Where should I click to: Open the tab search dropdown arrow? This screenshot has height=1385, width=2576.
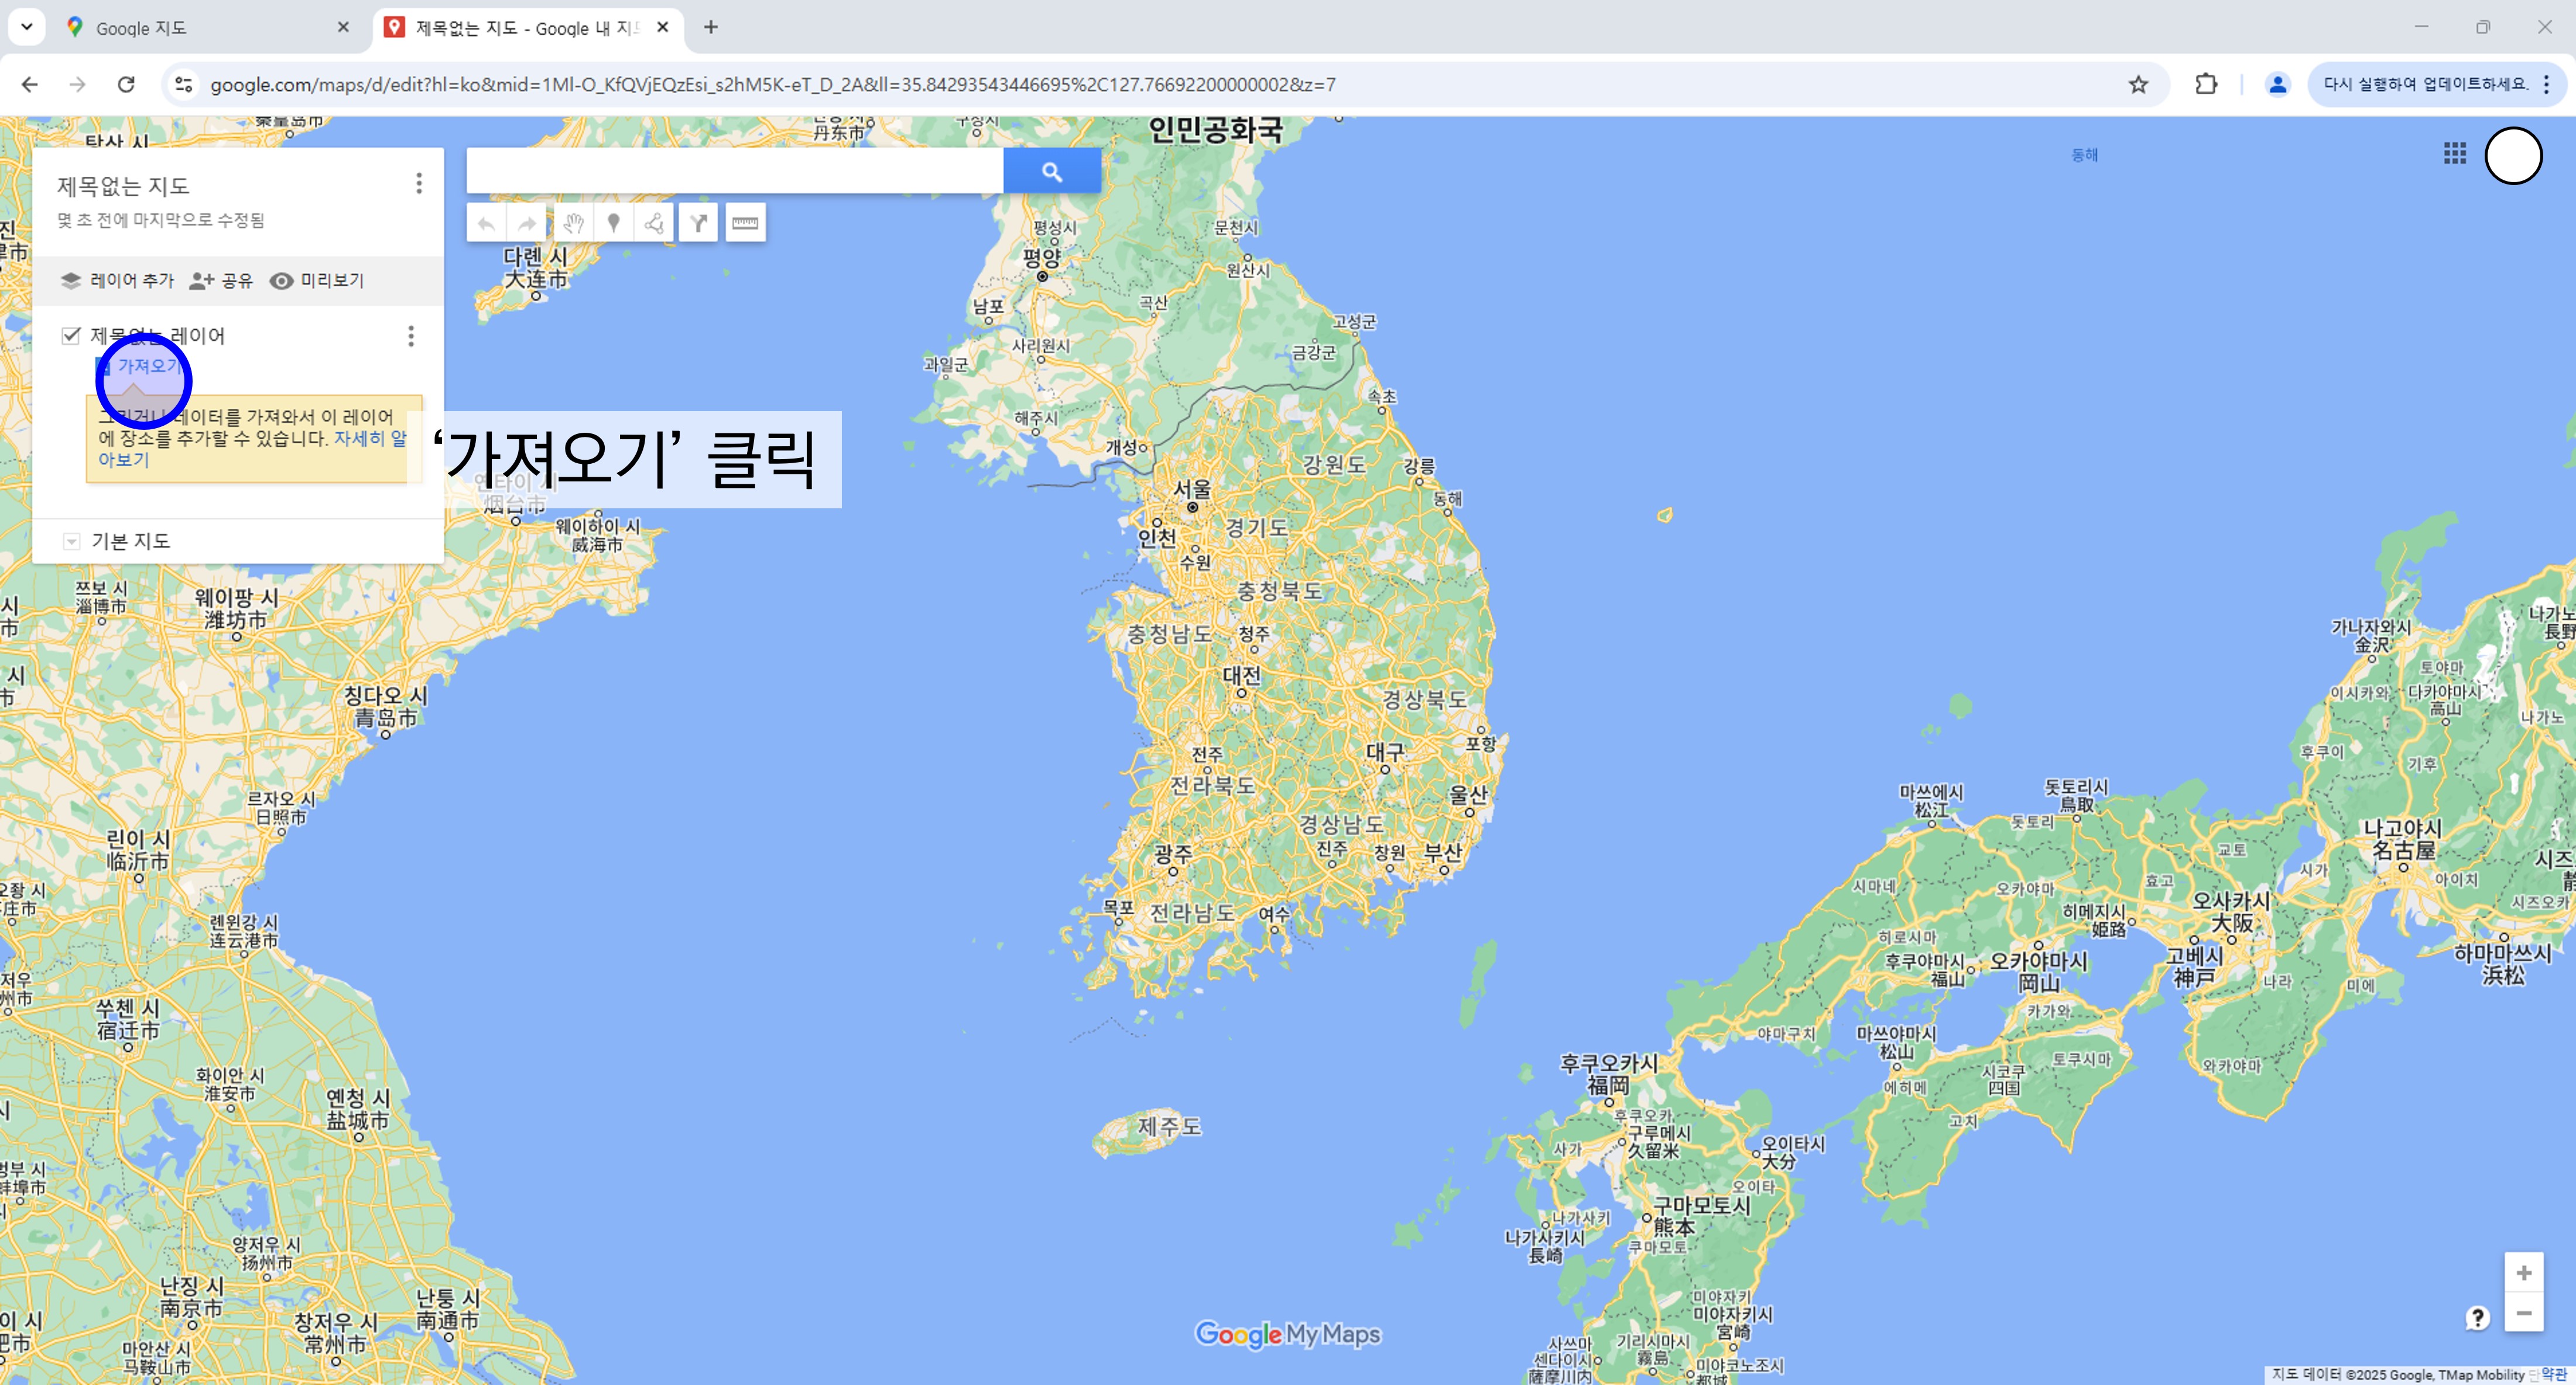27,27
